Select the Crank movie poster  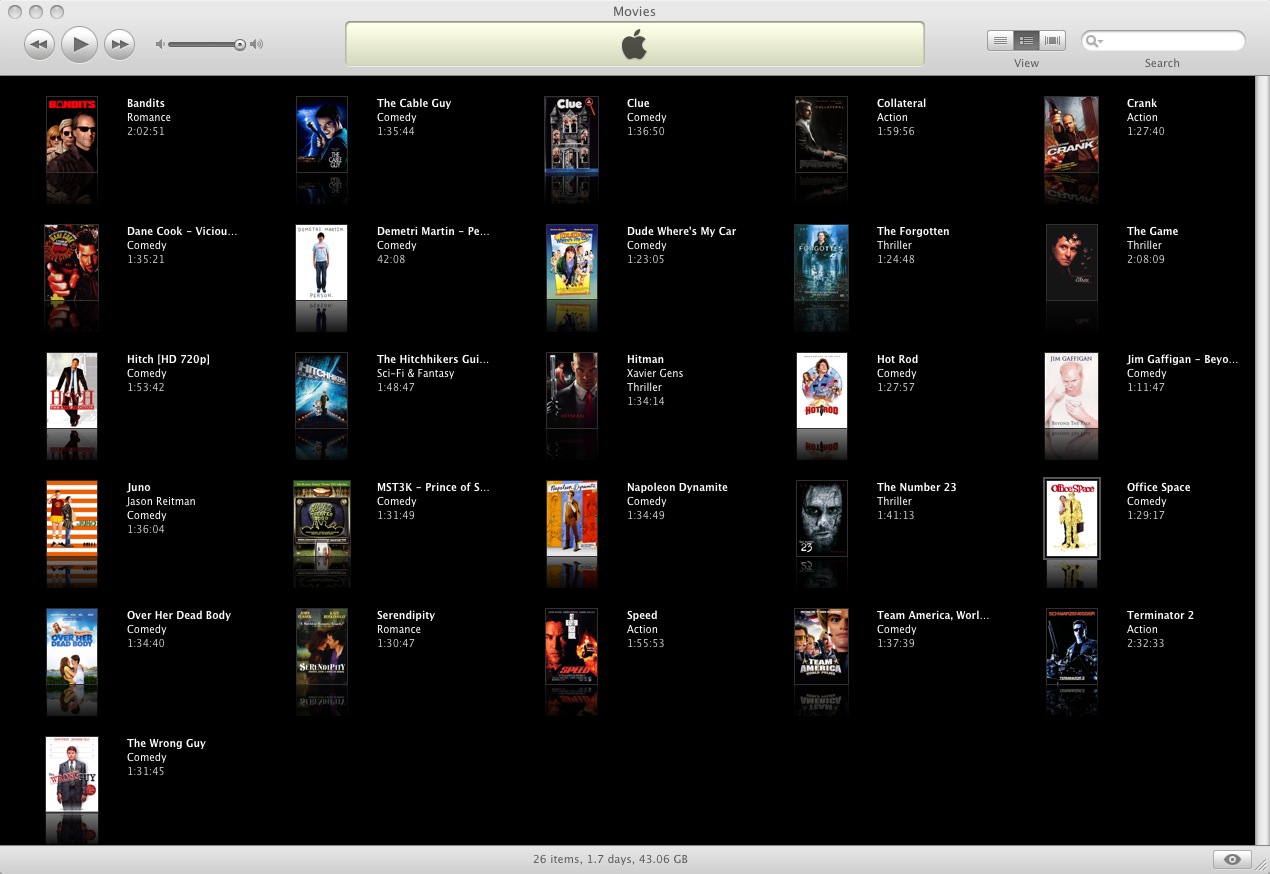point(1071,135)
